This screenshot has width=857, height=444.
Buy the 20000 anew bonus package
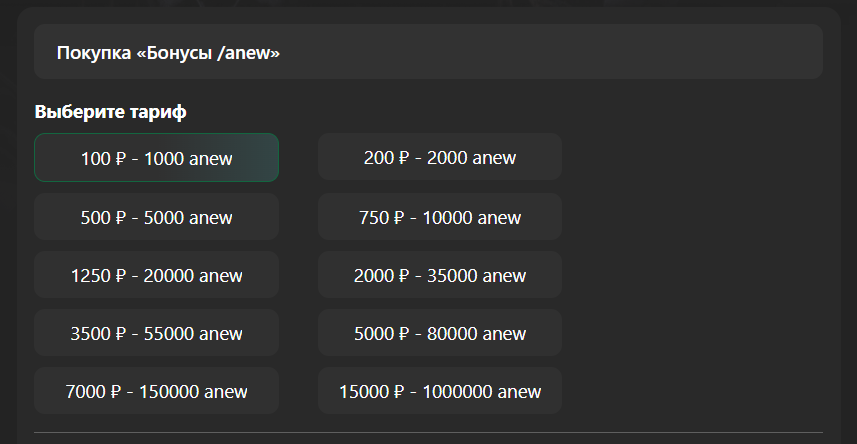click(x=156, y=274)
